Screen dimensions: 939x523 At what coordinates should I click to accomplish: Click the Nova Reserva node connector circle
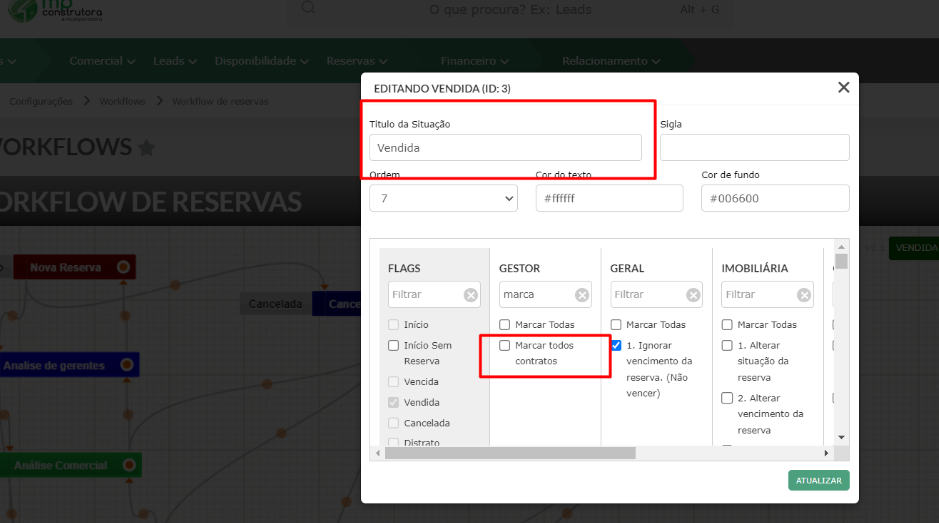(123, 267)
